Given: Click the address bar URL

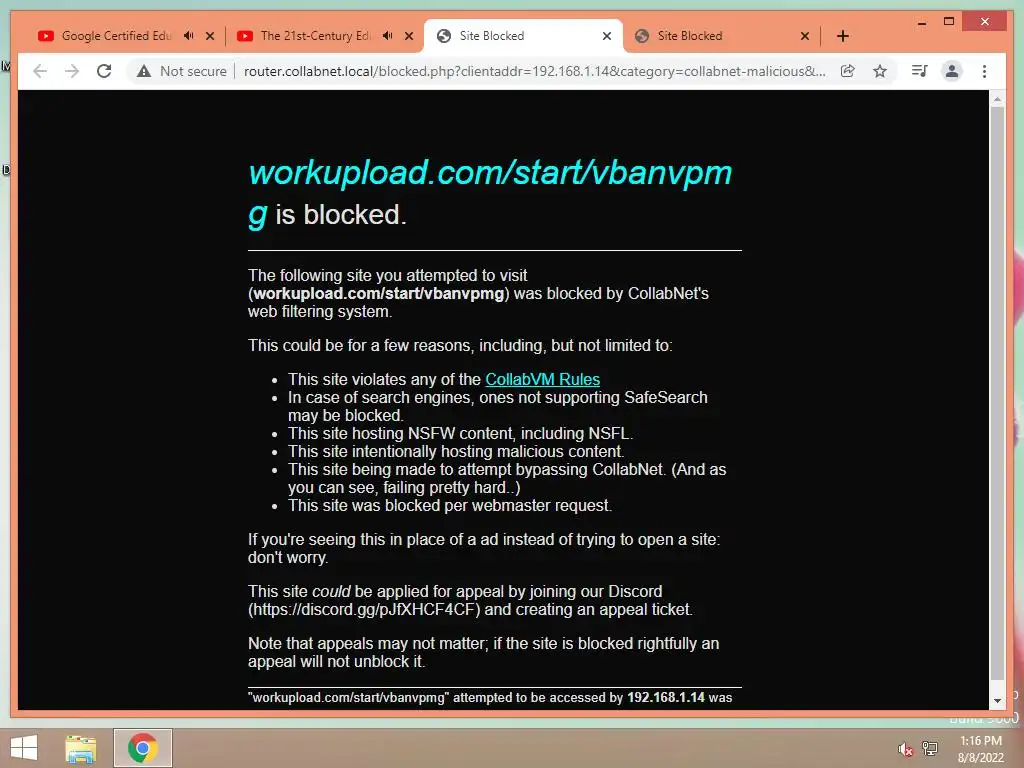Looking at the screenshot, I should [534, 71].
